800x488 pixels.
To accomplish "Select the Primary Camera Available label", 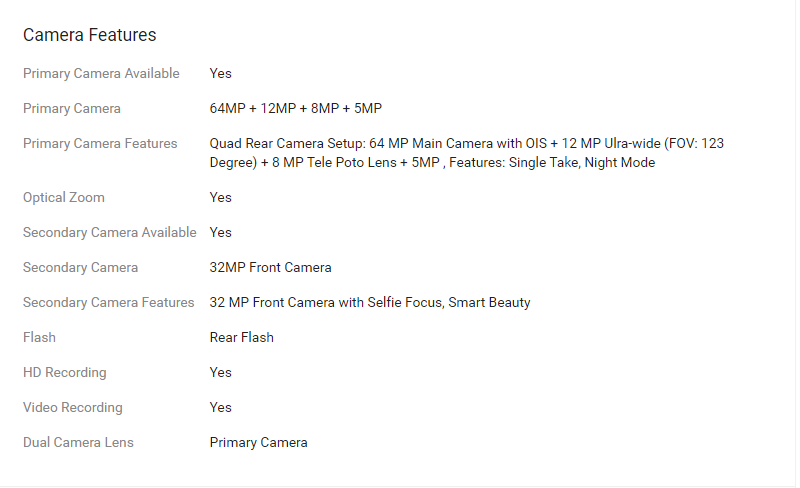I will 101,73.
